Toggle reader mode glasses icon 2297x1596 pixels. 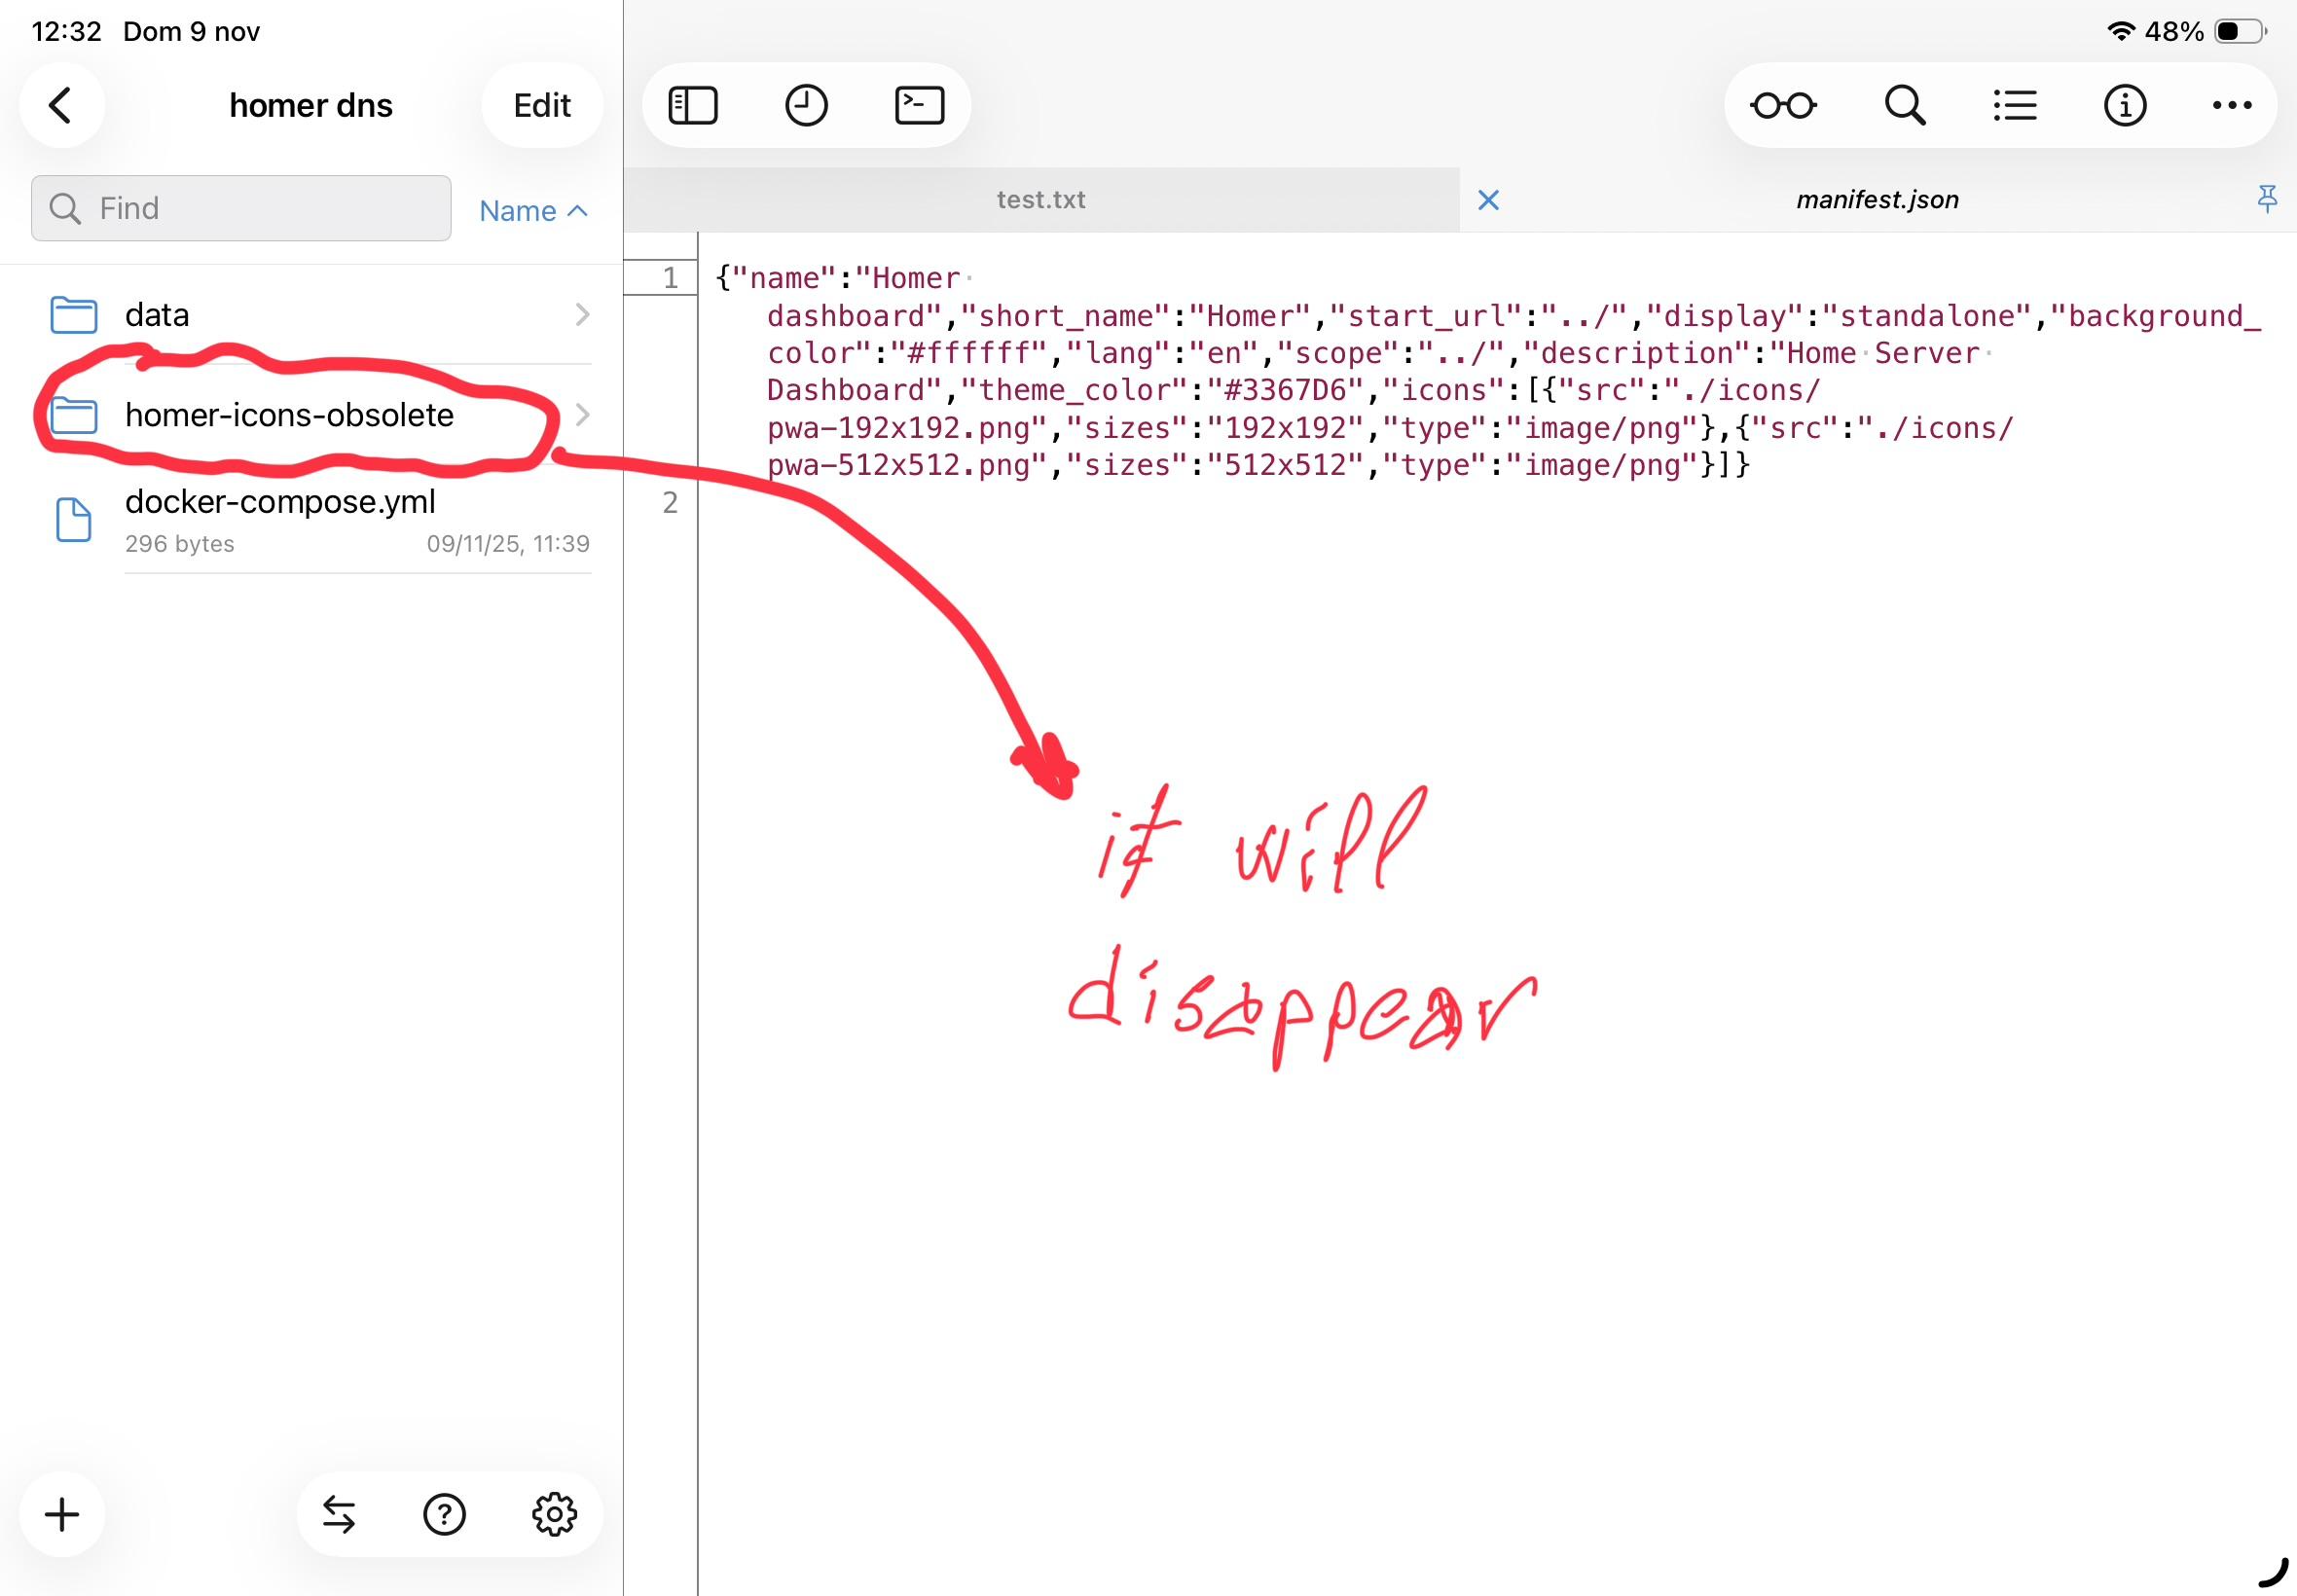click(x=1783, y=105)
